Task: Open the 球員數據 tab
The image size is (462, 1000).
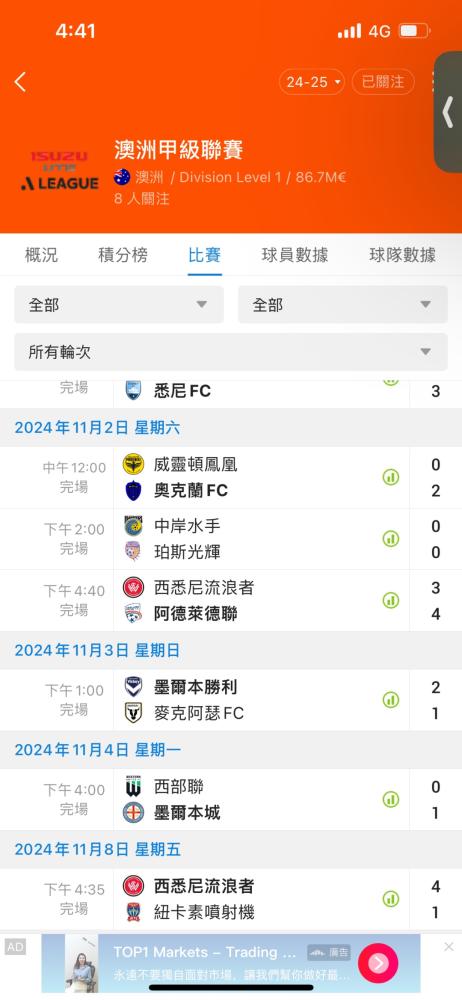Action: click(295, 255)
